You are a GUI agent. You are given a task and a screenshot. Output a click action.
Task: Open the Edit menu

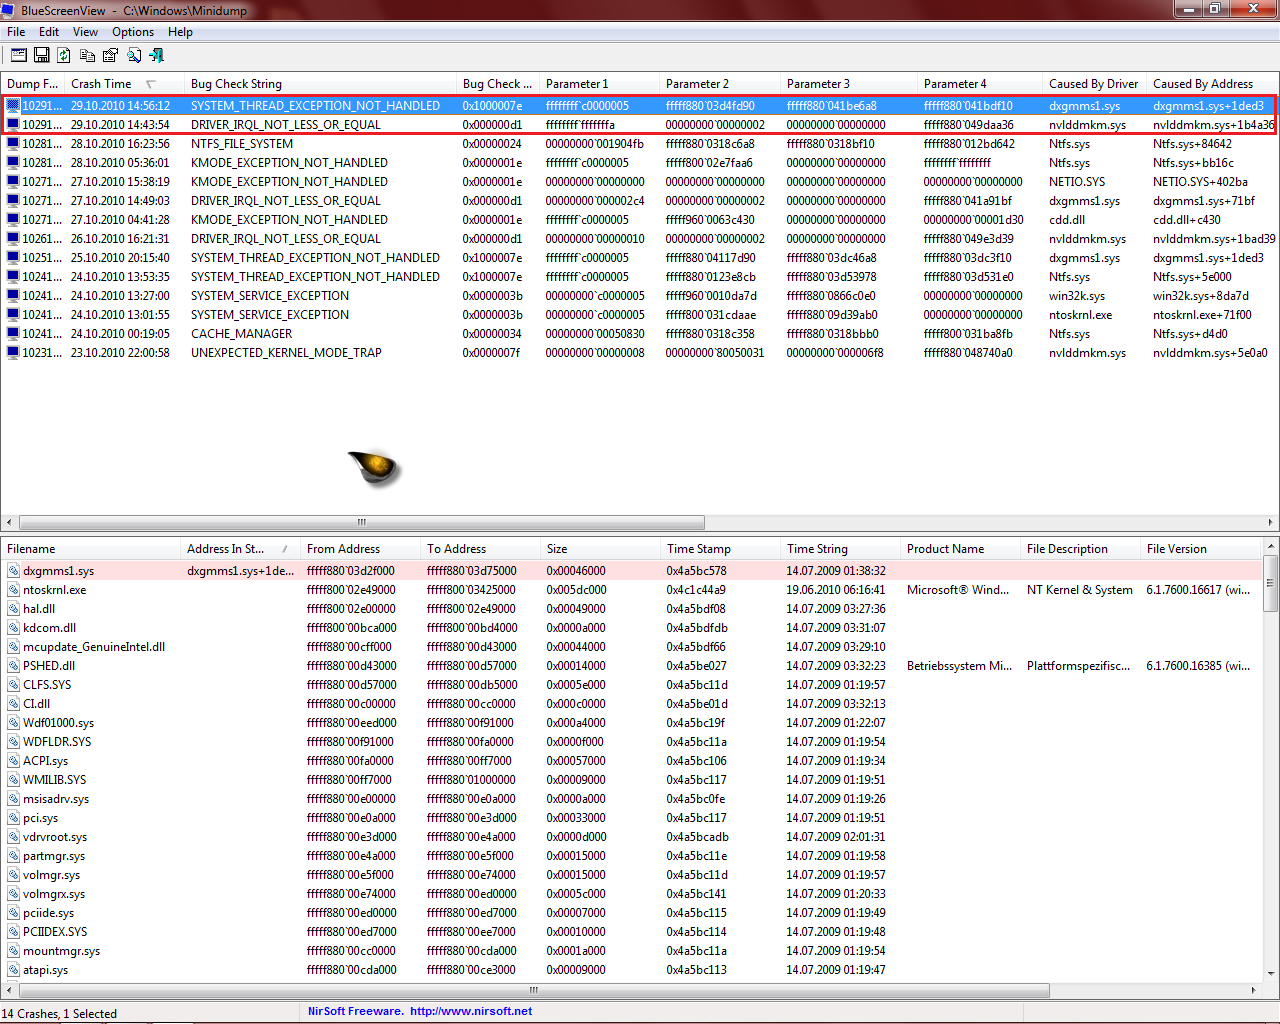pyautogui.click(x=49, y=32)
